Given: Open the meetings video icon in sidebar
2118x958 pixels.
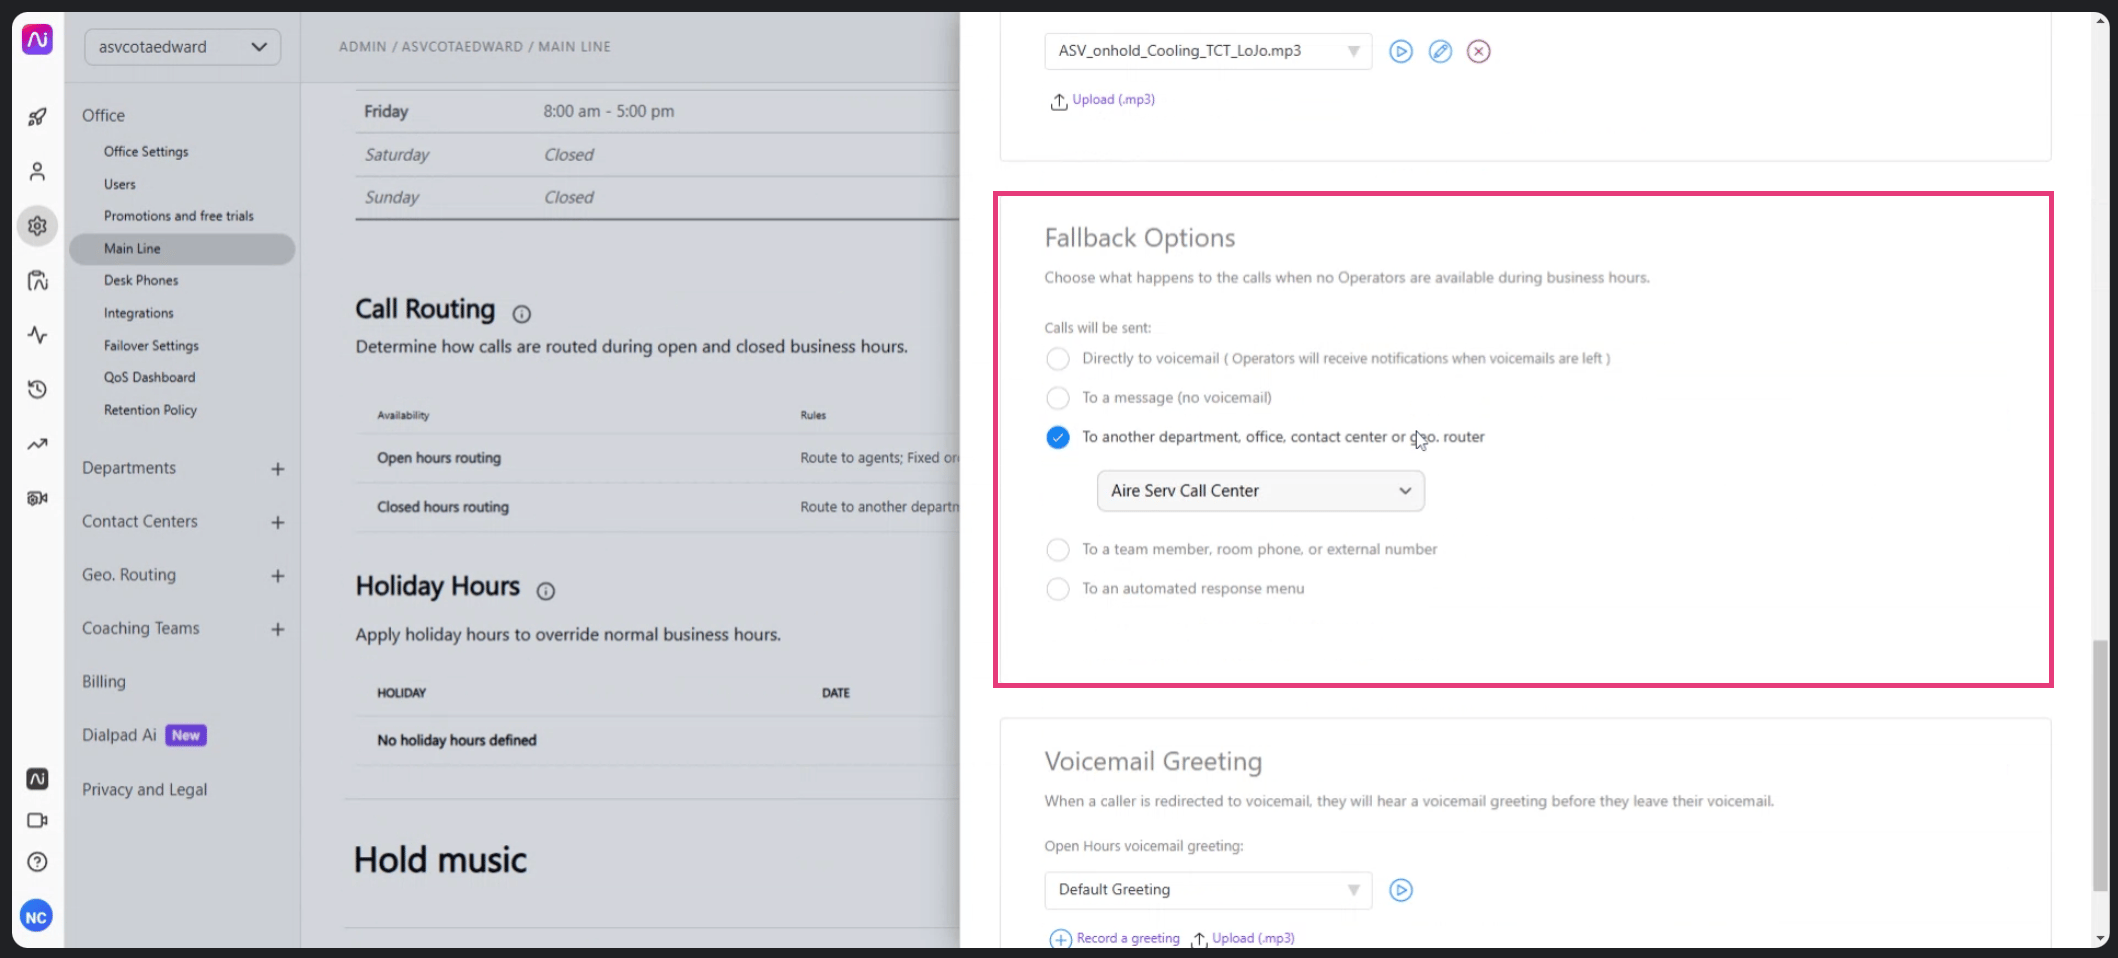Looking at the screenshot, I should coord(37,820).
